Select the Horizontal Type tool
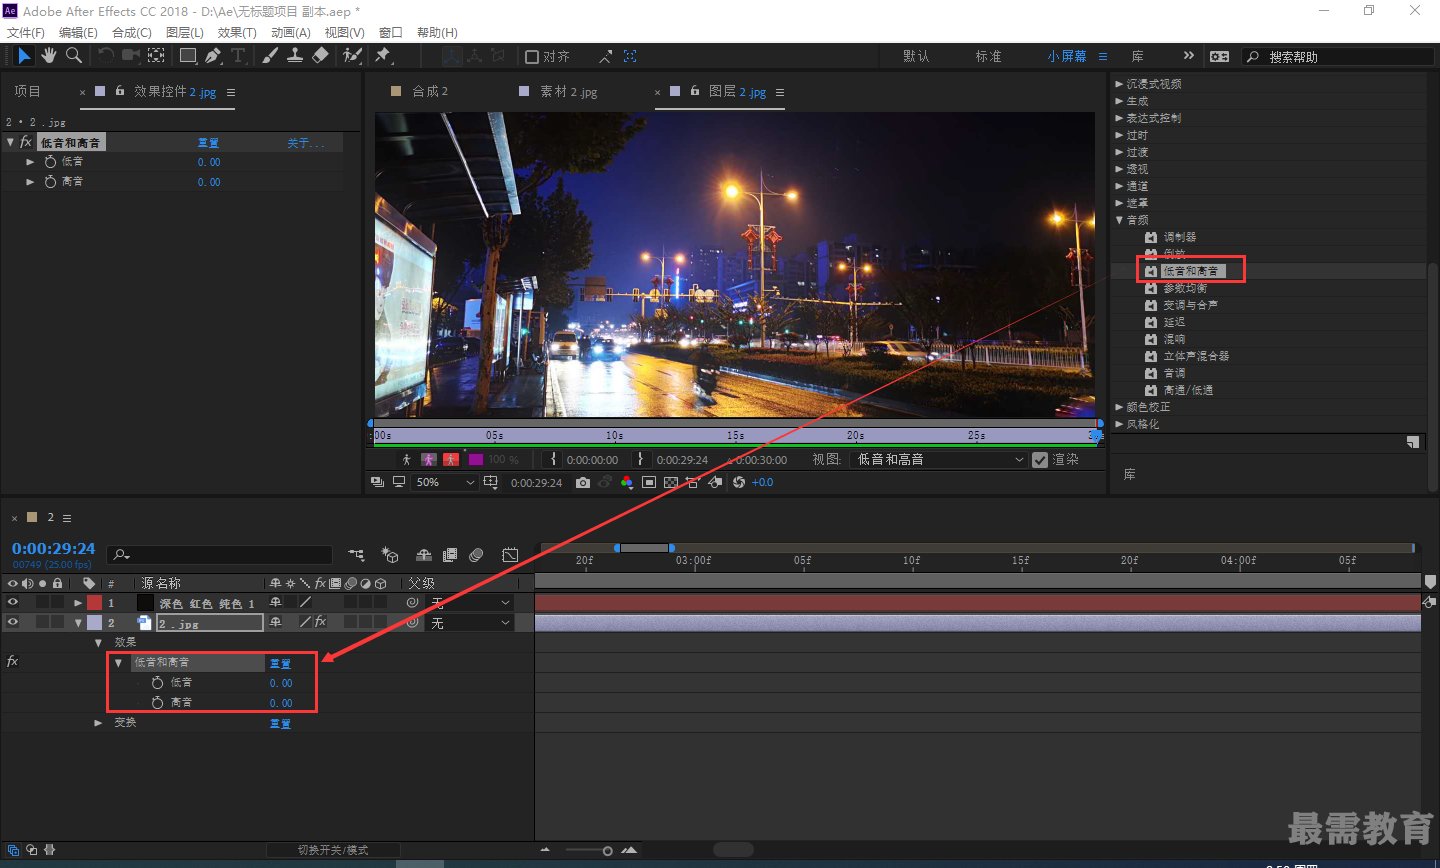 [238, 56]
